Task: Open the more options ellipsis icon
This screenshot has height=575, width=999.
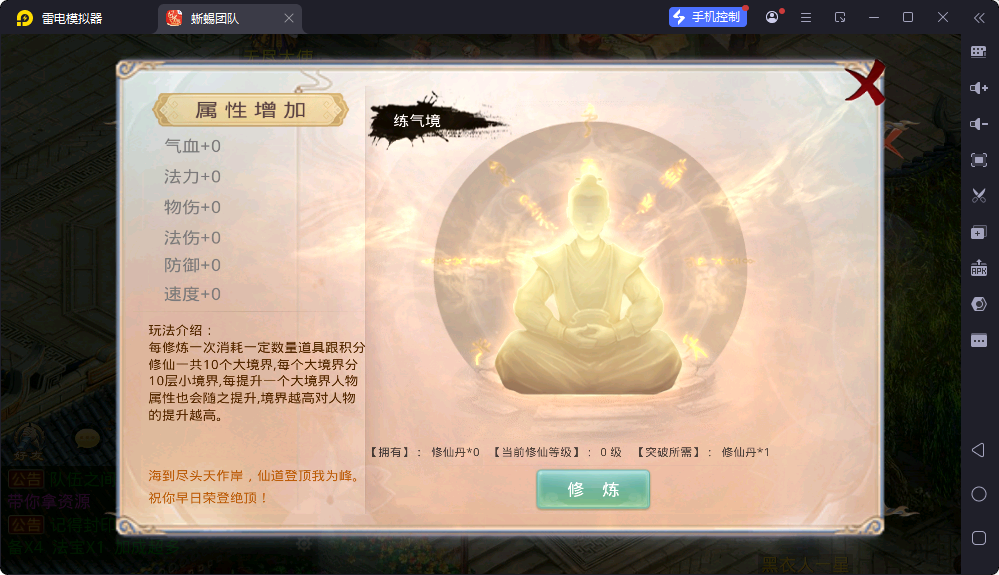Action: pos(979,341)
